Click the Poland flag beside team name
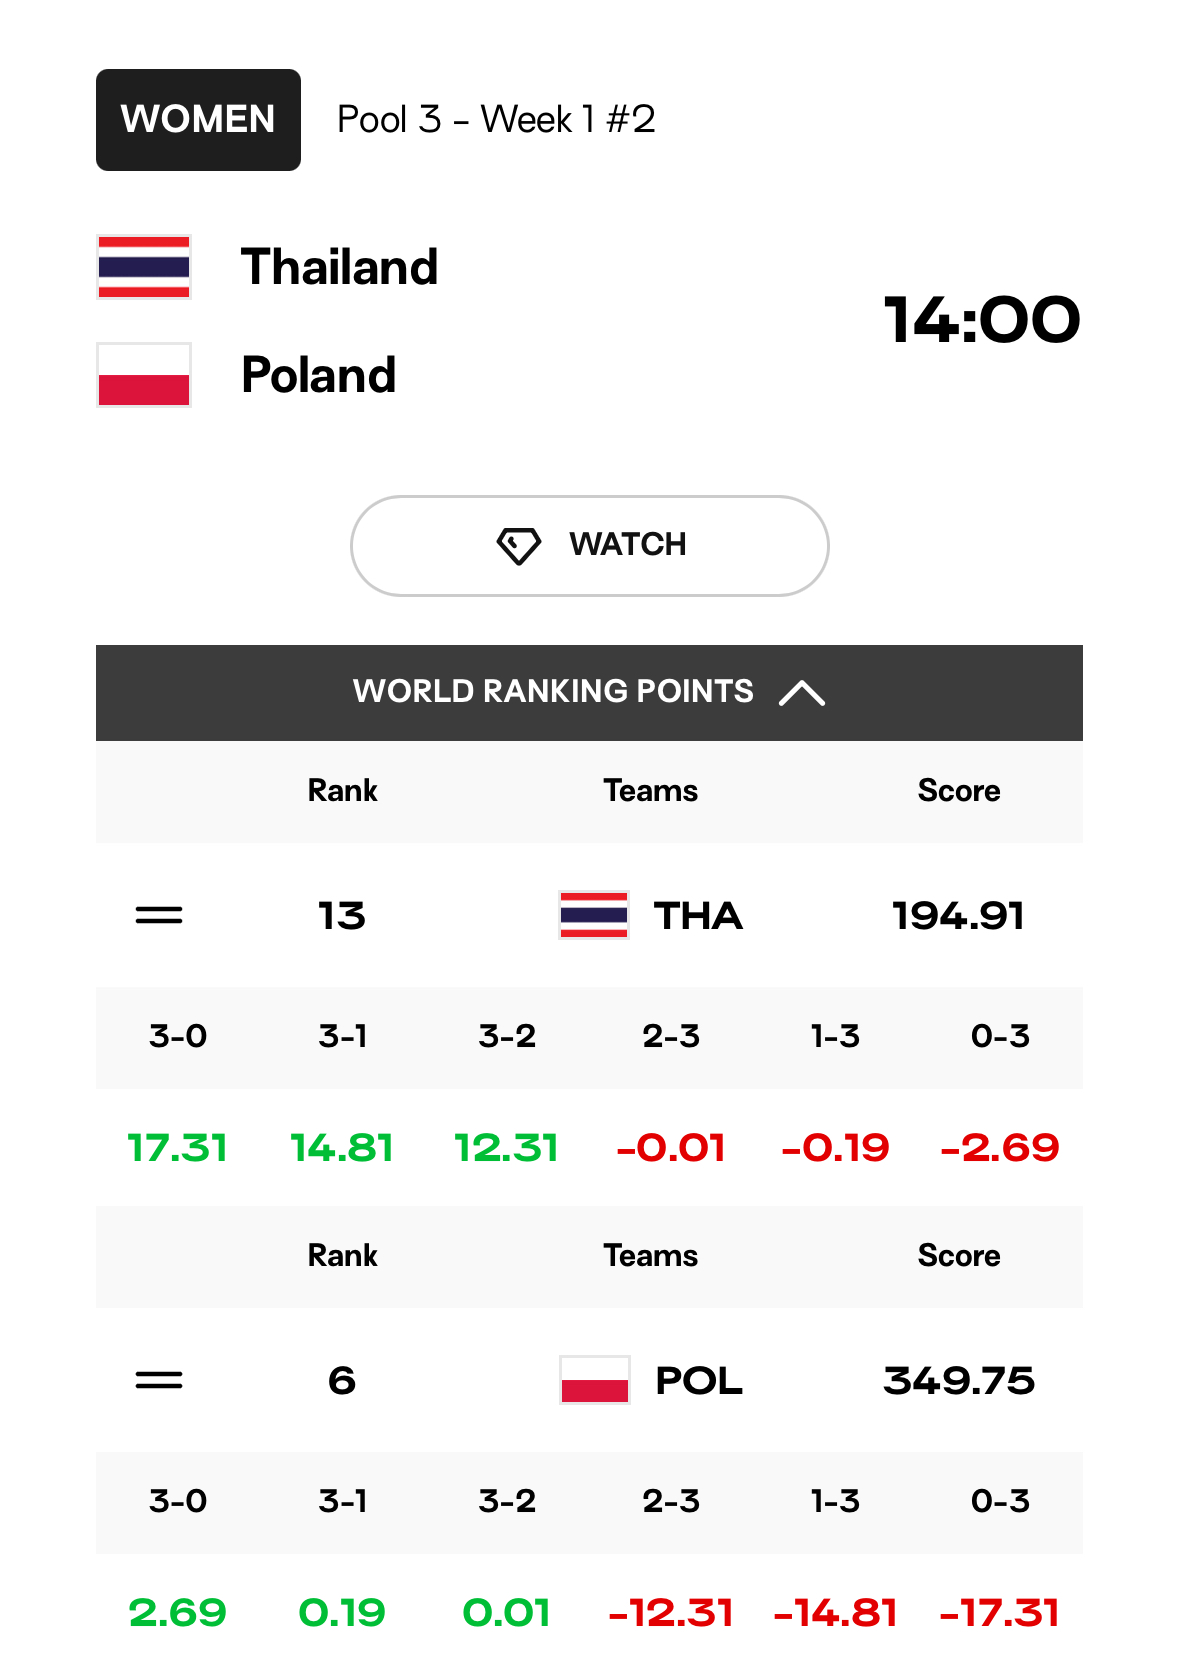Viewport: 1179px width, 1674px height. pyautogui.click(x=144, y=375)
